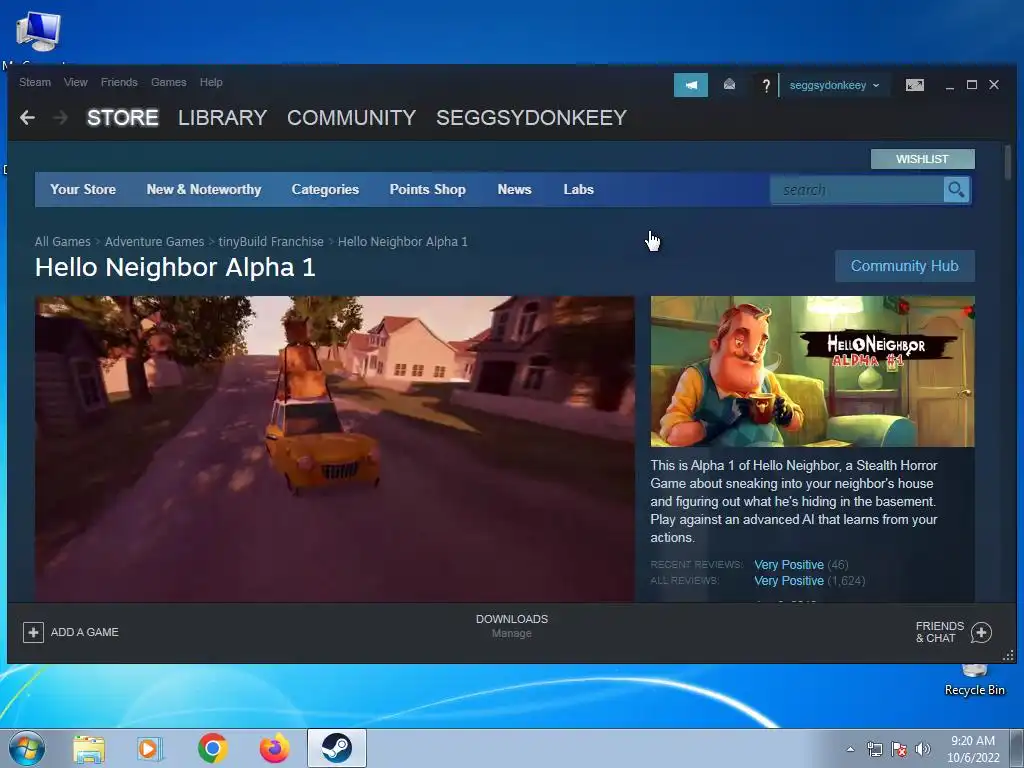Click the Adventure Games breadcrumb
This screenshot has height=768, width=1024.
tap(154, 242)
